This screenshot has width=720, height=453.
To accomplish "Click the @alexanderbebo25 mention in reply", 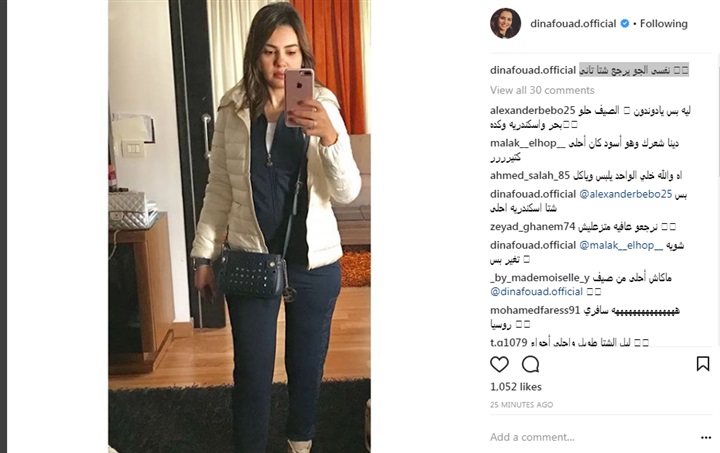I will [x=625, y=194].
